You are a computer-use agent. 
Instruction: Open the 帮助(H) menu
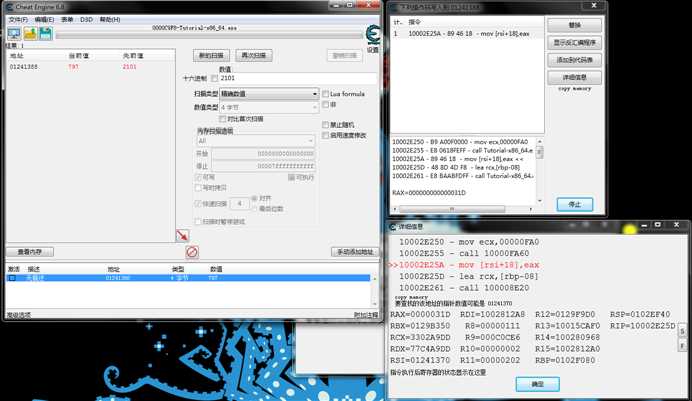[x=110, y=20]
